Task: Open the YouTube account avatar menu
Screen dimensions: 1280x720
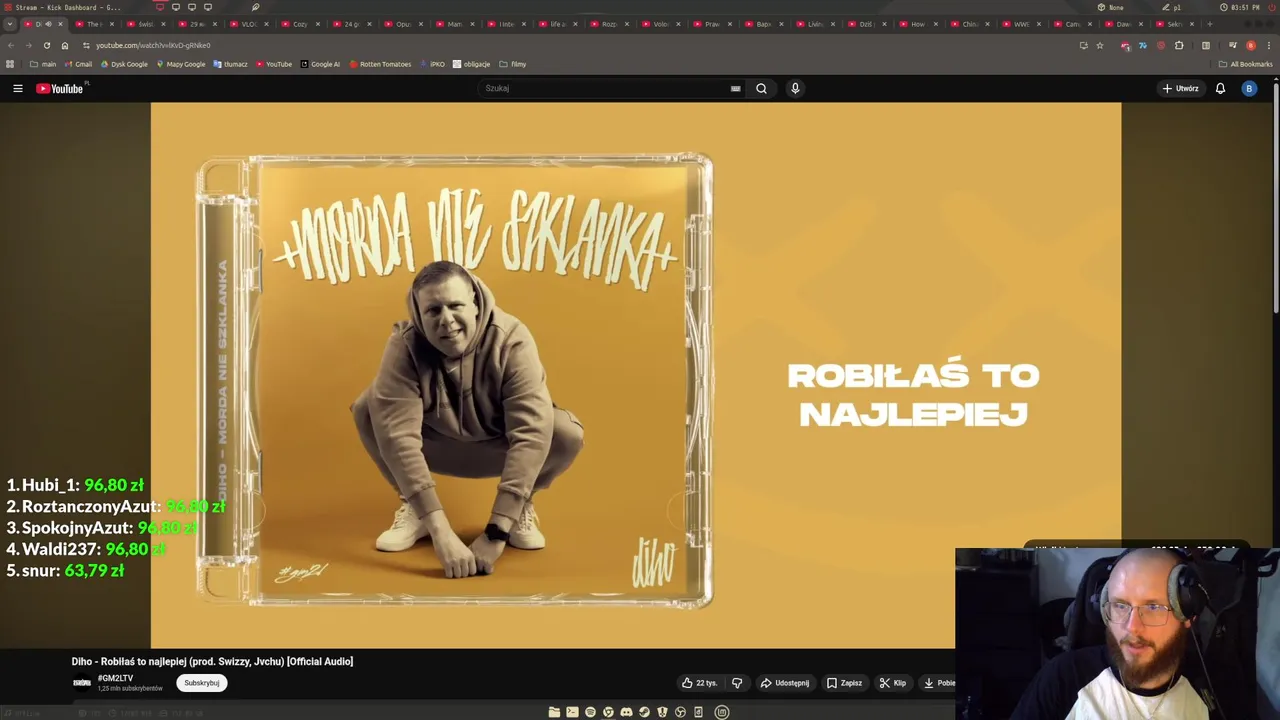Action: pos(1249,88)
